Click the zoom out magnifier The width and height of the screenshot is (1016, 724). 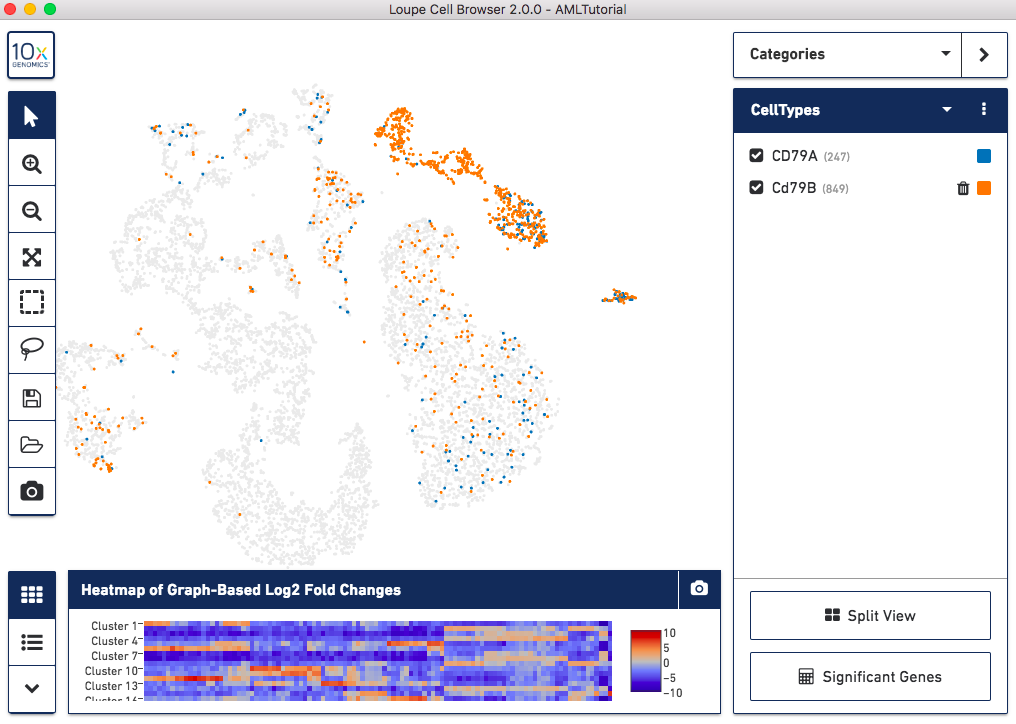tap(31, 210)
